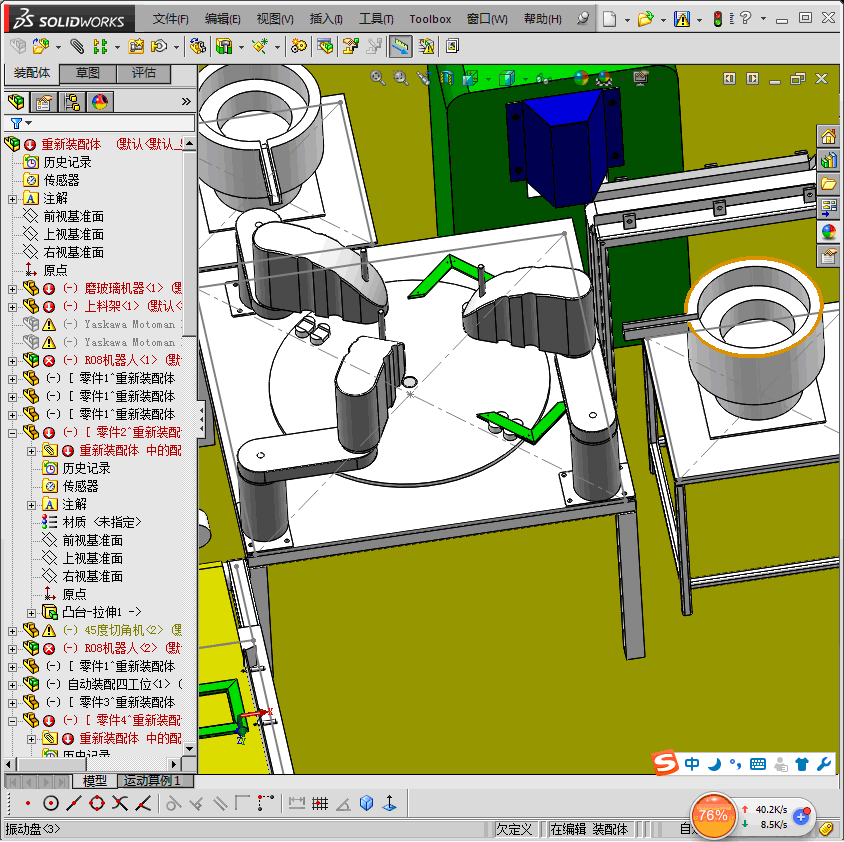The height and width of the screenshot is (842, 844).
Task: Click the Mate paperclip toolbar icon
Action: pyautogui.click(x=78, y=46)
